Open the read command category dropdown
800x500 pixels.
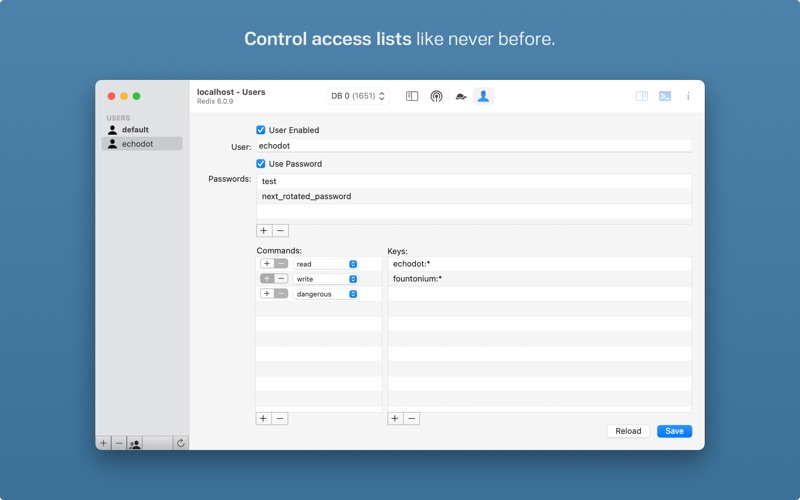pyautogui.click(x=325, y=264)
